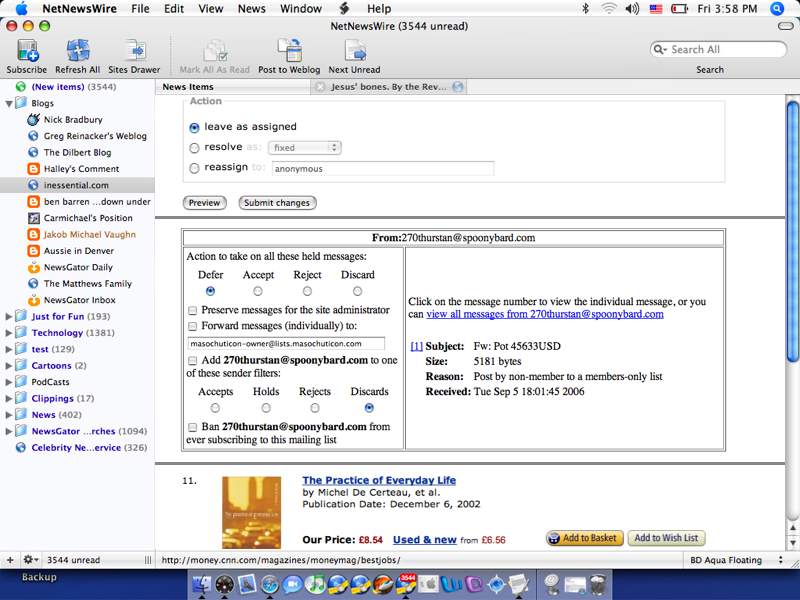Open view all messages from 270thurstan link

(x=545, y=314)
